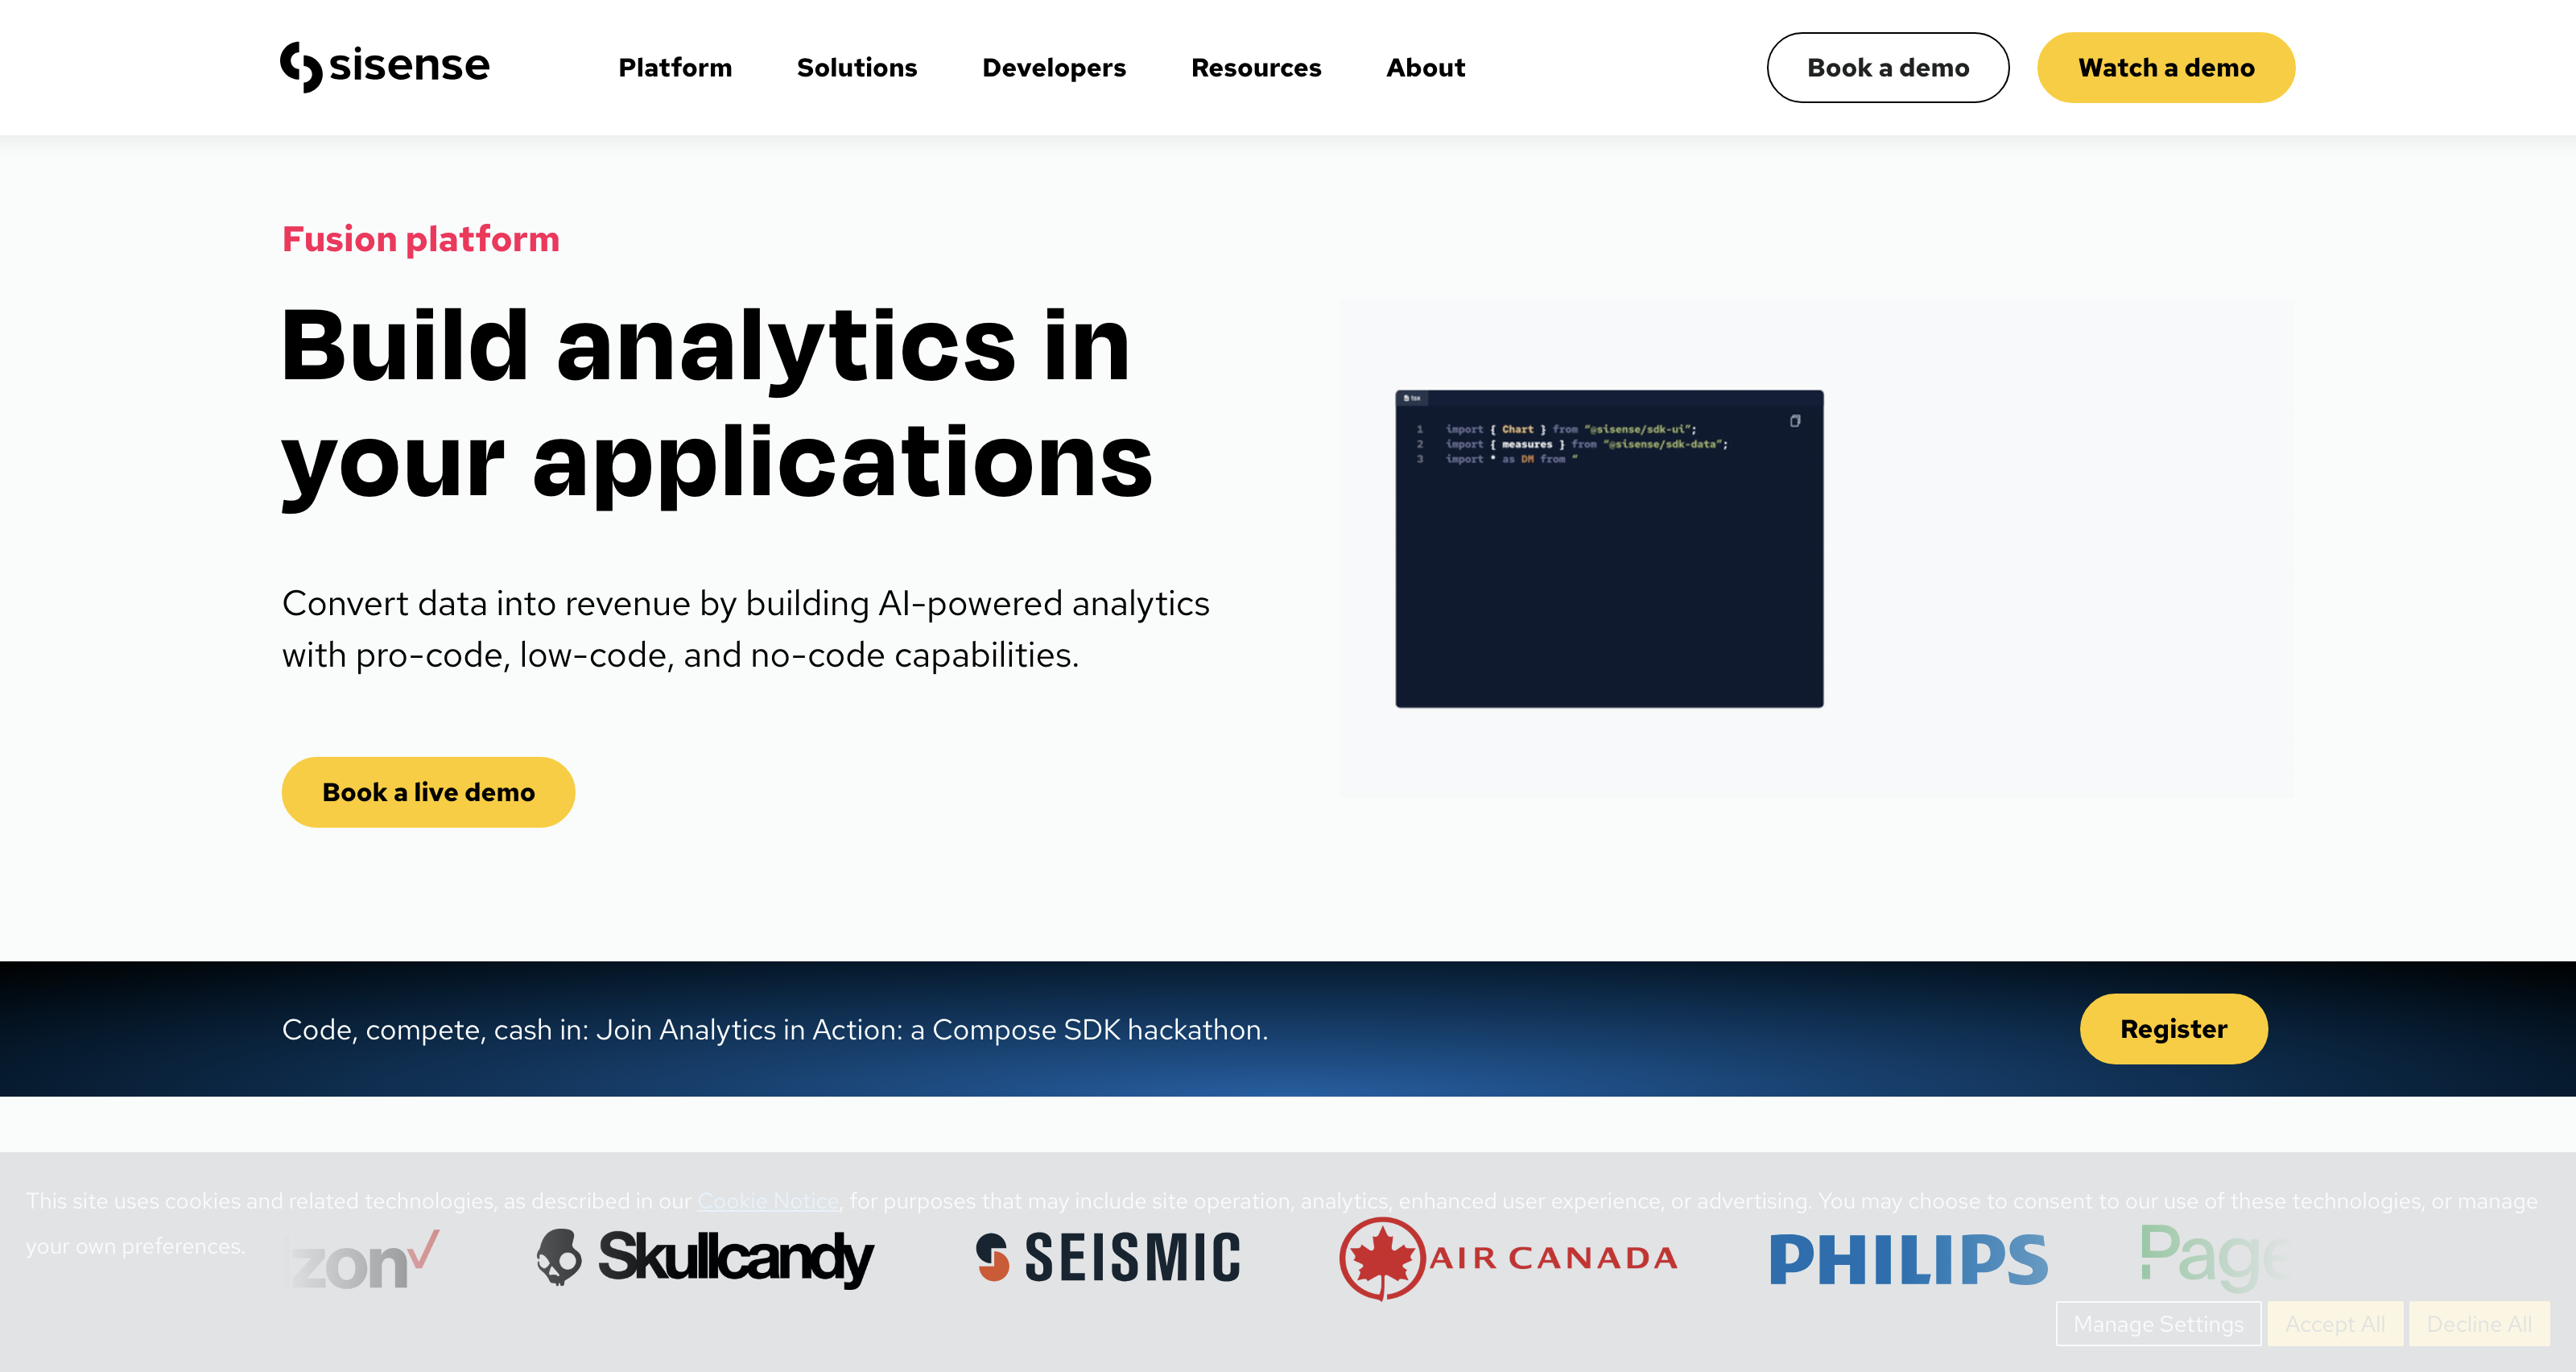Decline All cookies
The image size is (2576, 1372).
pos(2479,1324)
